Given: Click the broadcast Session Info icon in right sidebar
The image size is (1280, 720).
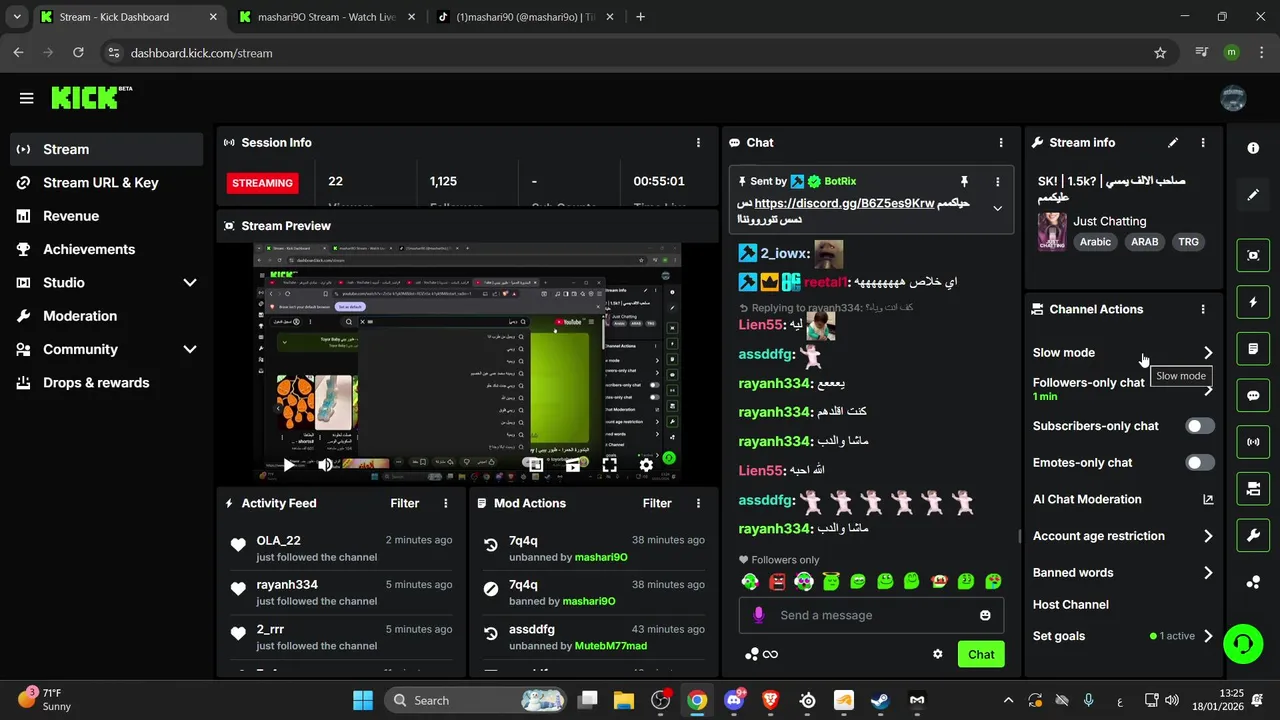Looking at the screenshot, I should tap(1253, 442).
